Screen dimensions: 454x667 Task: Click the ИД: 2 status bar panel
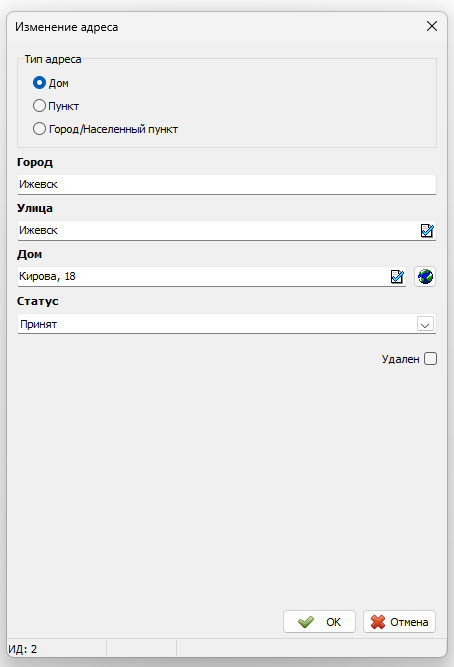[x=57, y=649]
